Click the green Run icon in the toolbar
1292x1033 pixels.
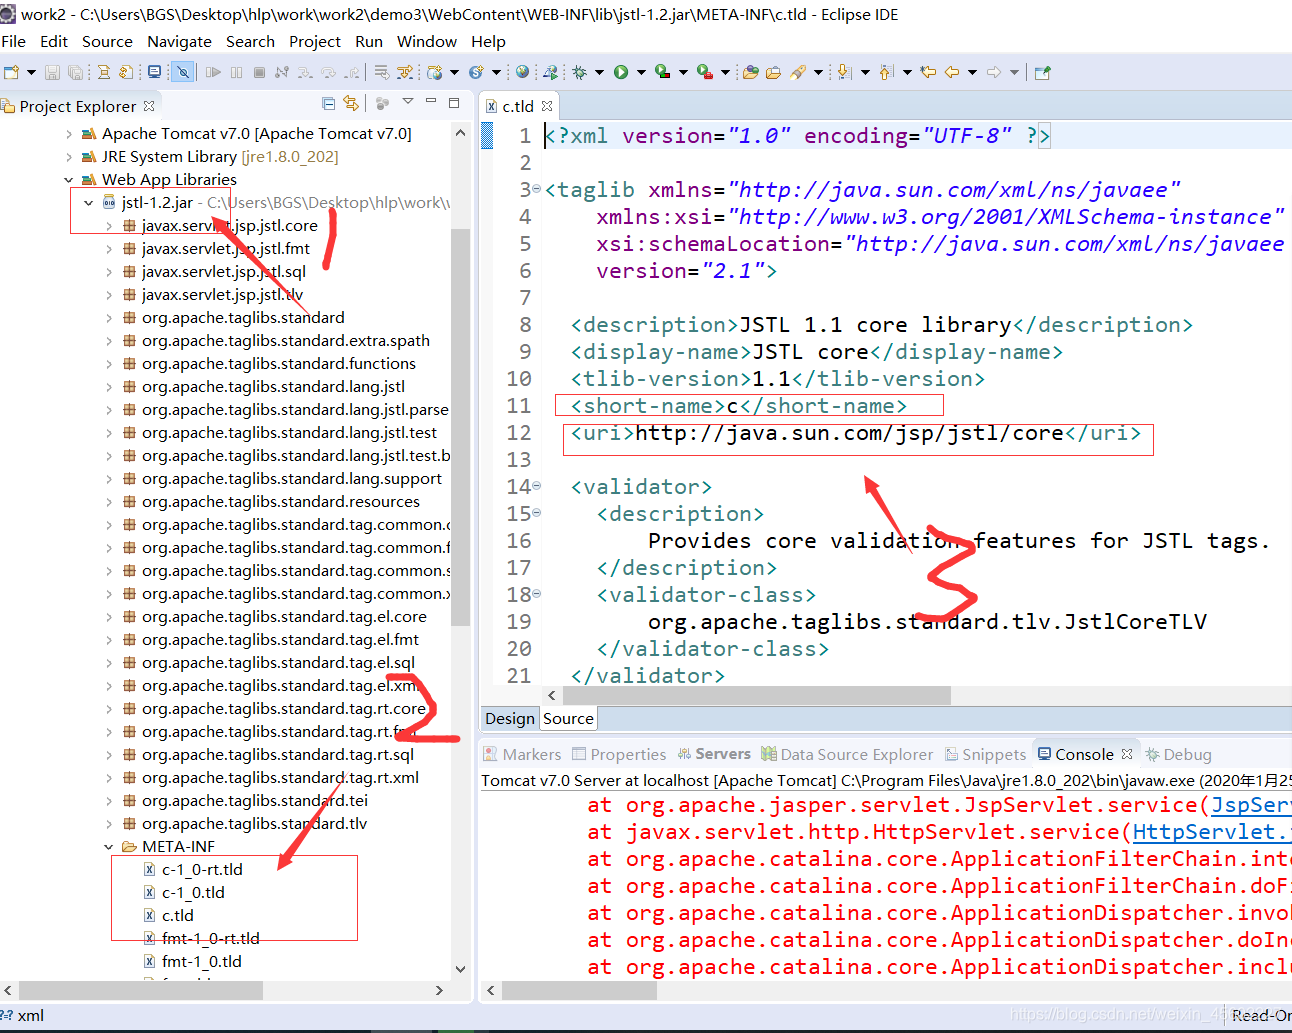(621, 72)
